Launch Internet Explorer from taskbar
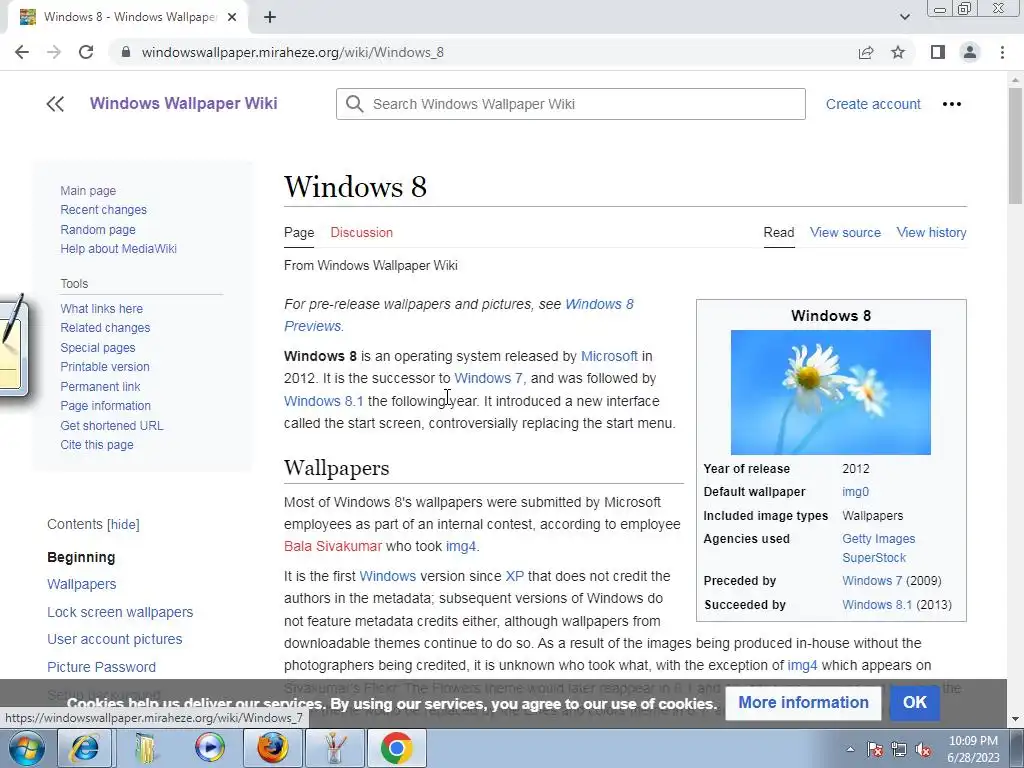Image resolution: width=1024 pixels, height=768 pixels. pyautogui.click(x=84, y=748)
